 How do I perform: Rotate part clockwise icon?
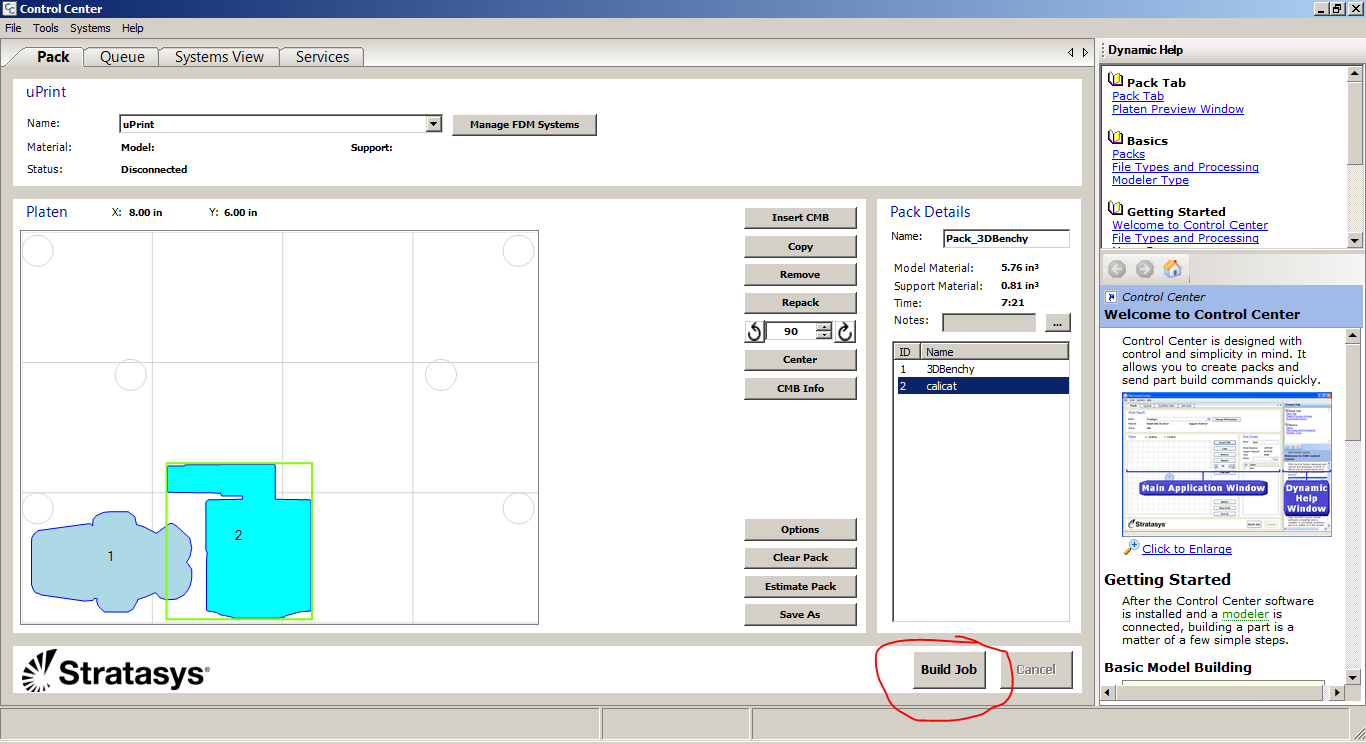845,331
